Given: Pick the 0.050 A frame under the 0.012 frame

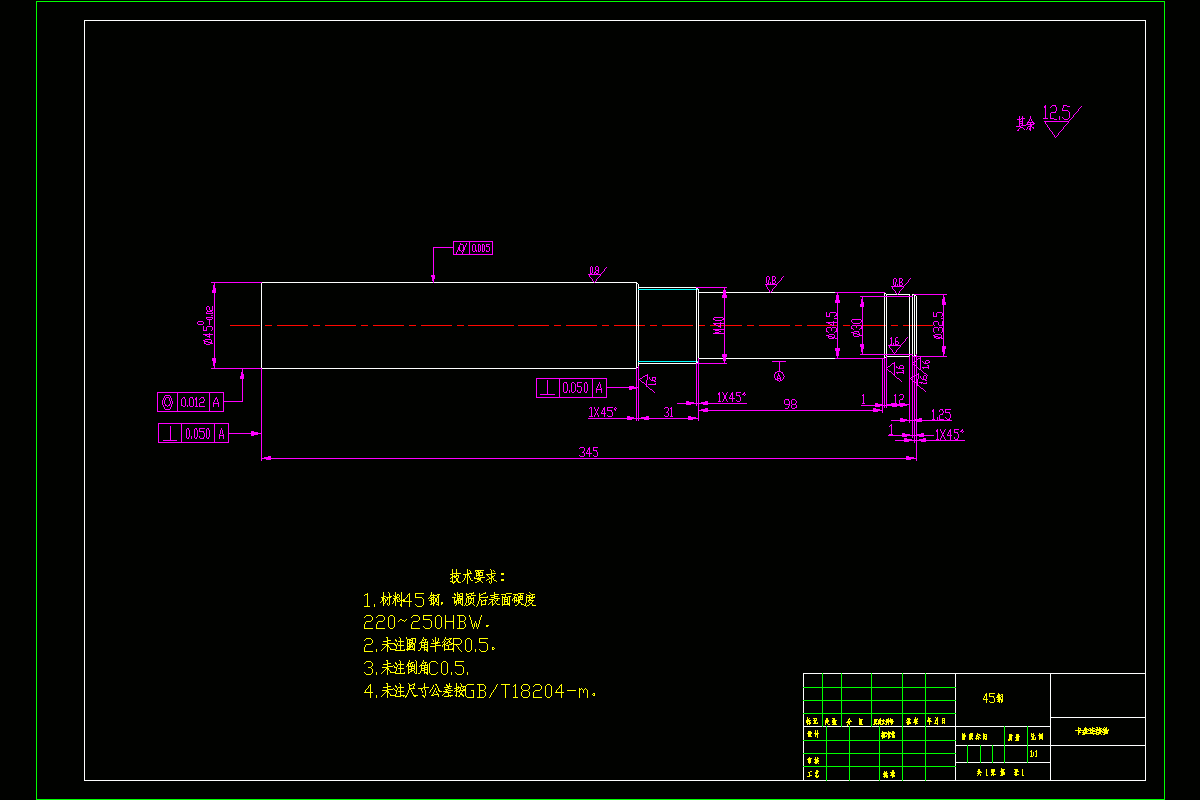Looking at the screenshot, I should click(x=194, y=433).
